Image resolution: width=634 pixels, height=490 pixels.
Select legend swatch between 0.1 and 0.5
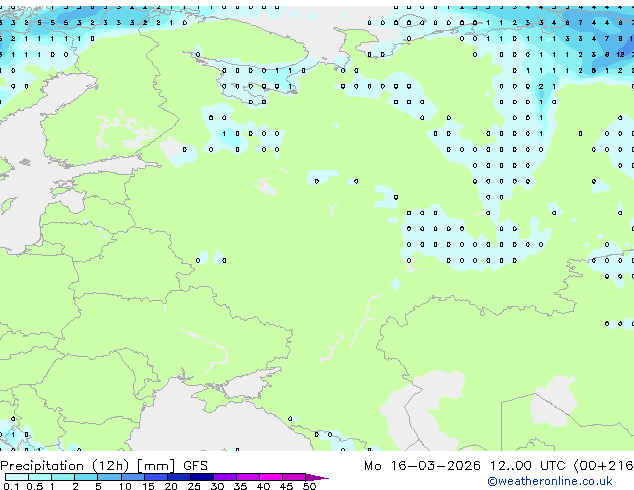[17, 477]
